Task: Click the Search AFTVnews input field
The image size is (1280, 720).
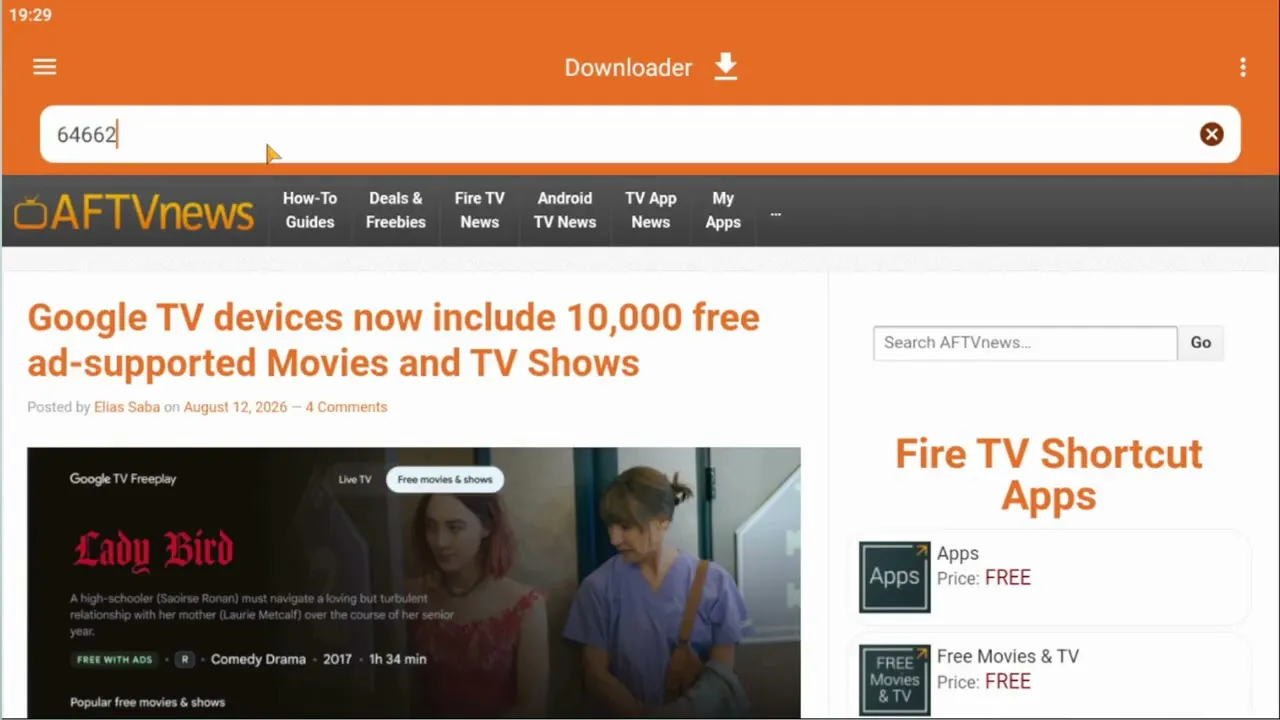Action: [x=1025, y=342]
